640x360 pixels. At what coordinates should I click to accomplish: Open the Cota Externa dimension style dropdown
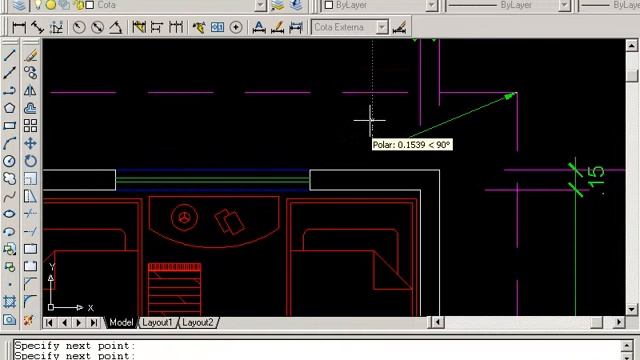click(x=382, y=27)
